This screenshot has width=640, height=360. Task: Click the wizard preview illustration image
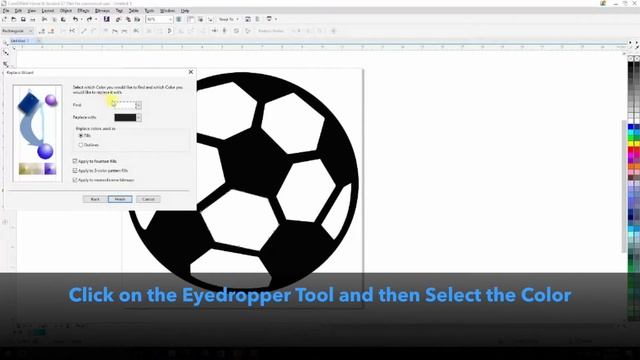pos(38,133)
